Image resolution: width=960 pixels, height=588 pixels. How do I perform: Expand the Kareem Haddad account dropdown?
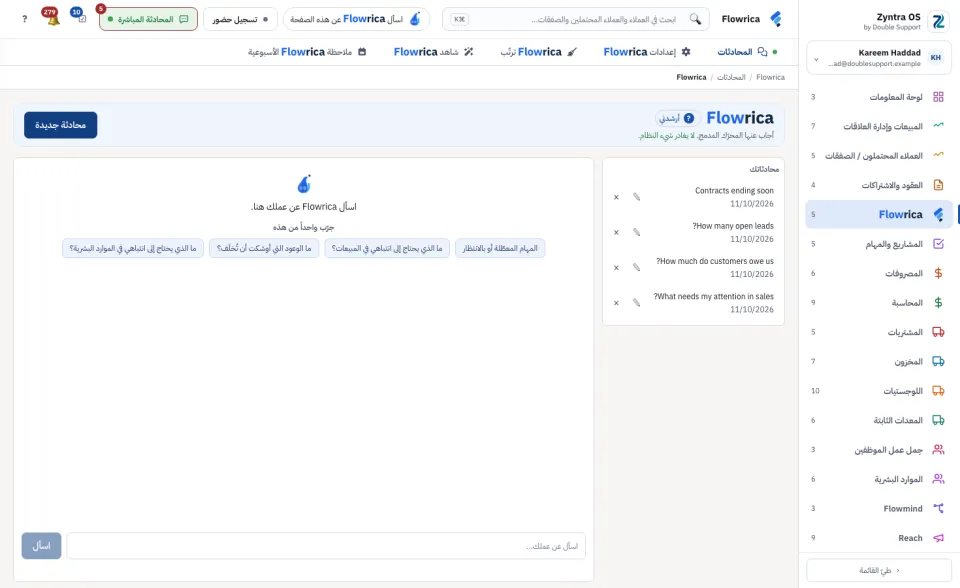(879, 58)
